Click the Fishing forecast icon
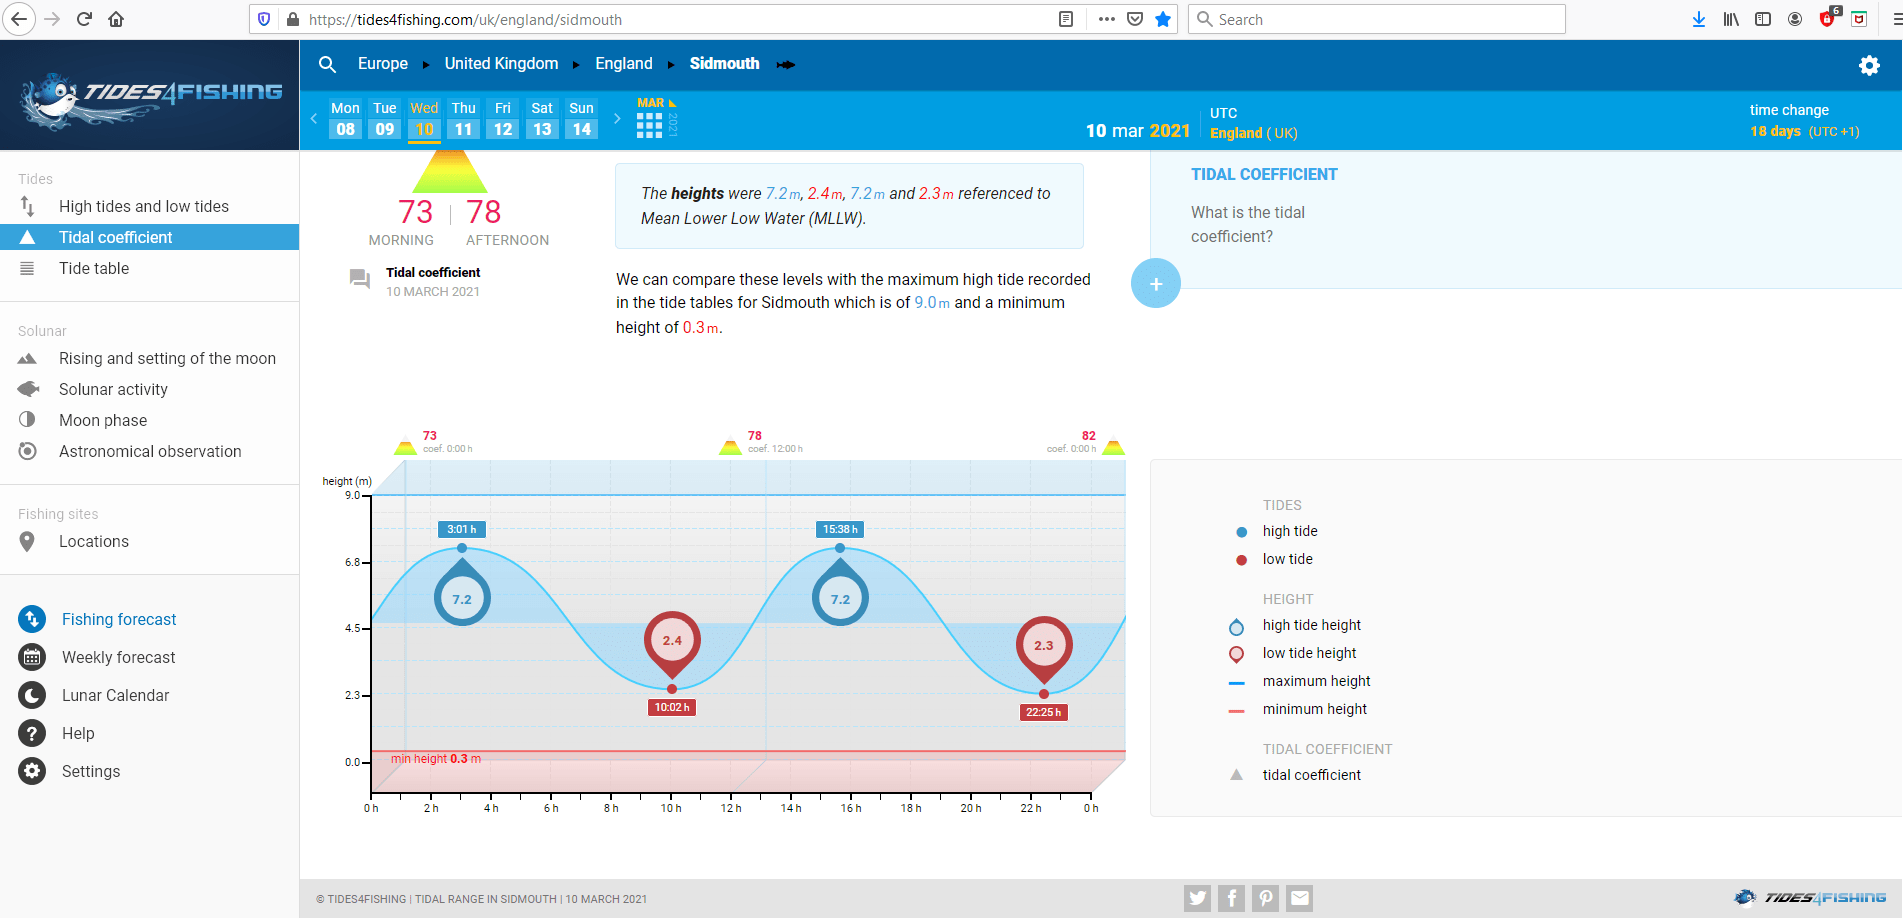 [32, 619]
